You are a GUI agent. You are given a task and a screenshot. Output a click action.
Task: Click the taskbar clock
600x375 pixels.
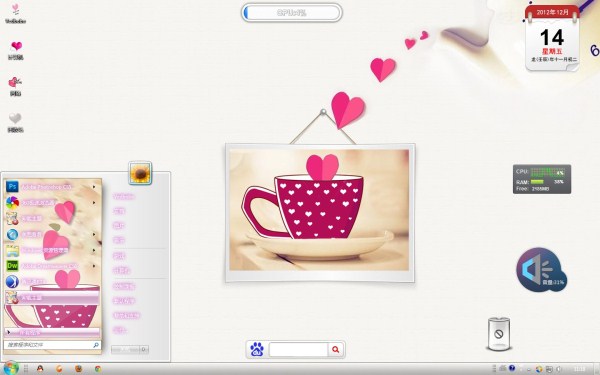579,369
